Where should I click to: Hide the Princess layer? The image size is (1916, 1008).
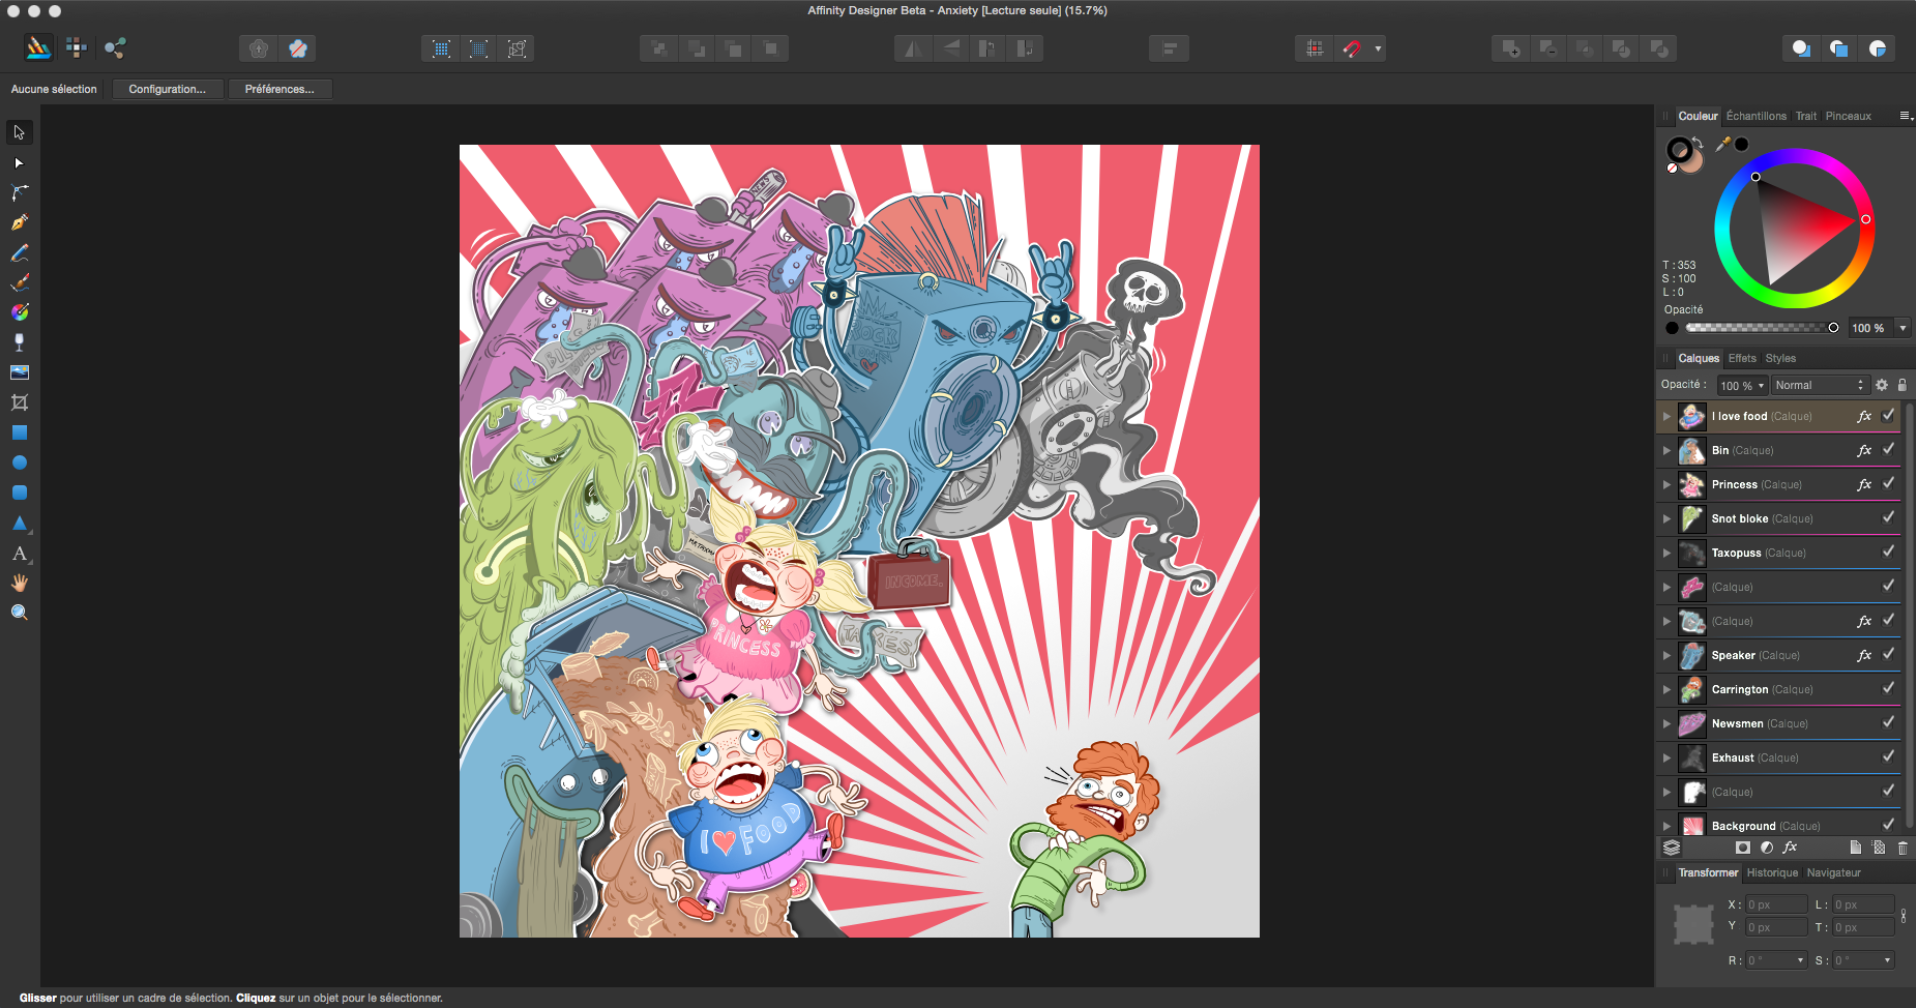click(1888, 483)
